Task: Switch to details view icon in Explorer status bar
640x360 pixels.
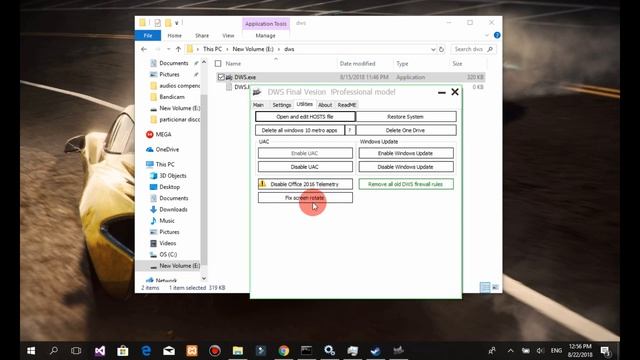Action: pos(485,288)
